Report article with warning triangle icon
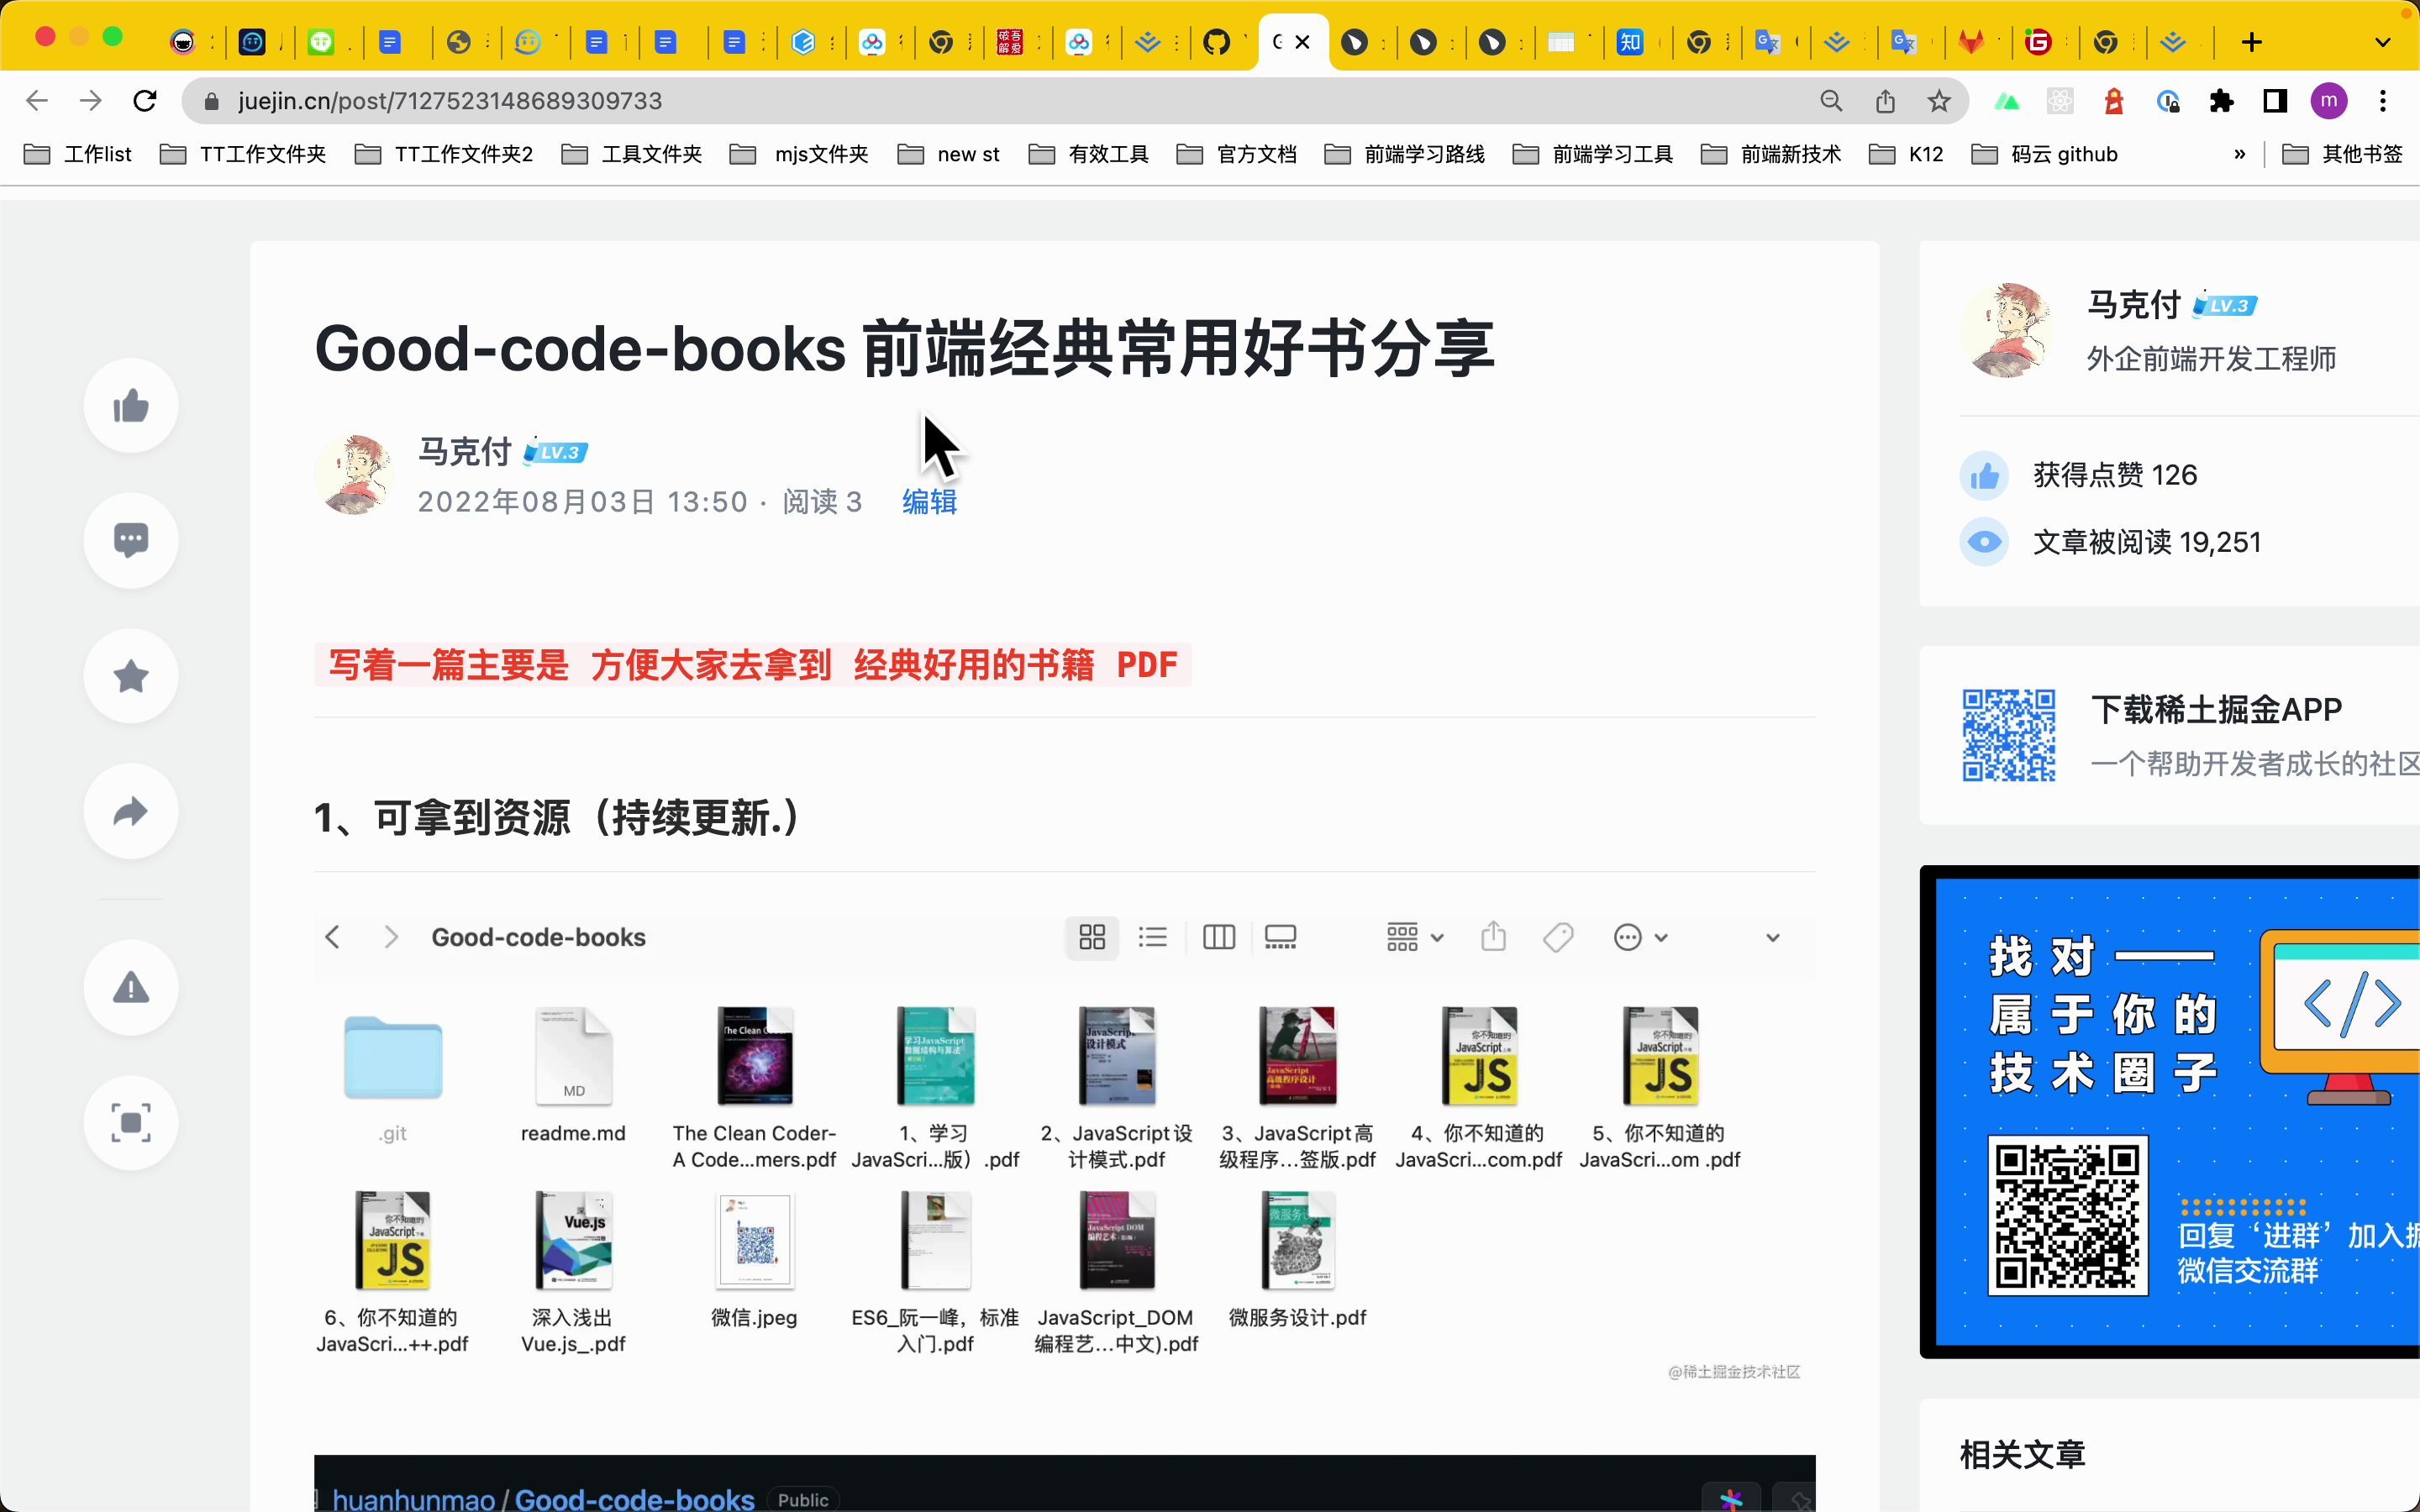 pyautogui.click(x=131, y=988)
